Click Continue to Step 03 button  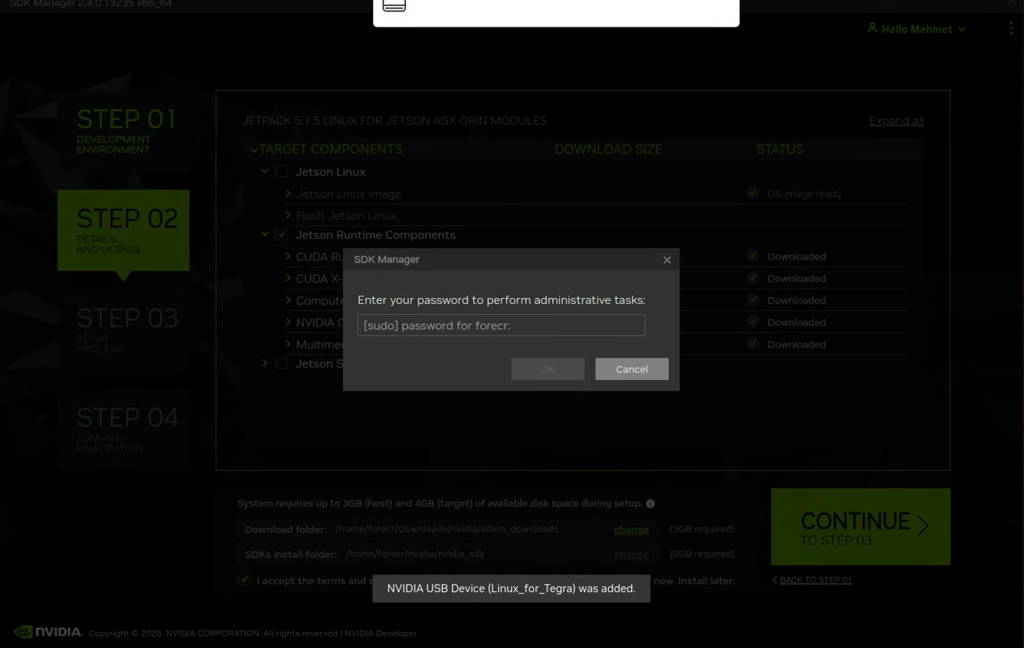coord(860,526)
